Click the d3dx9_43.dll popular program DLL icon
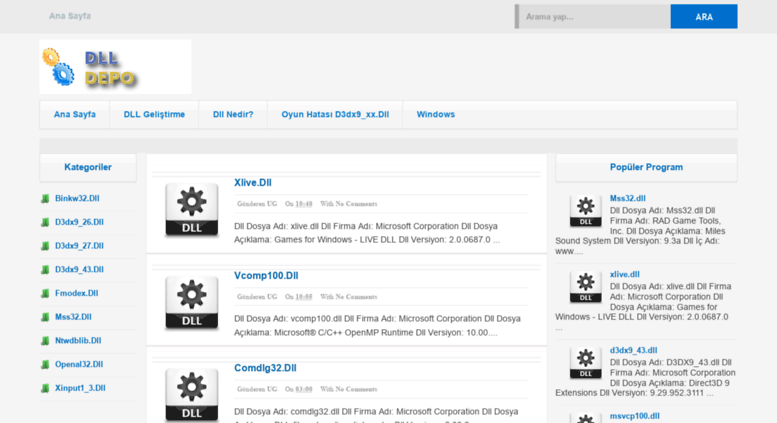The image size is (777, 423). click(585, 363)
